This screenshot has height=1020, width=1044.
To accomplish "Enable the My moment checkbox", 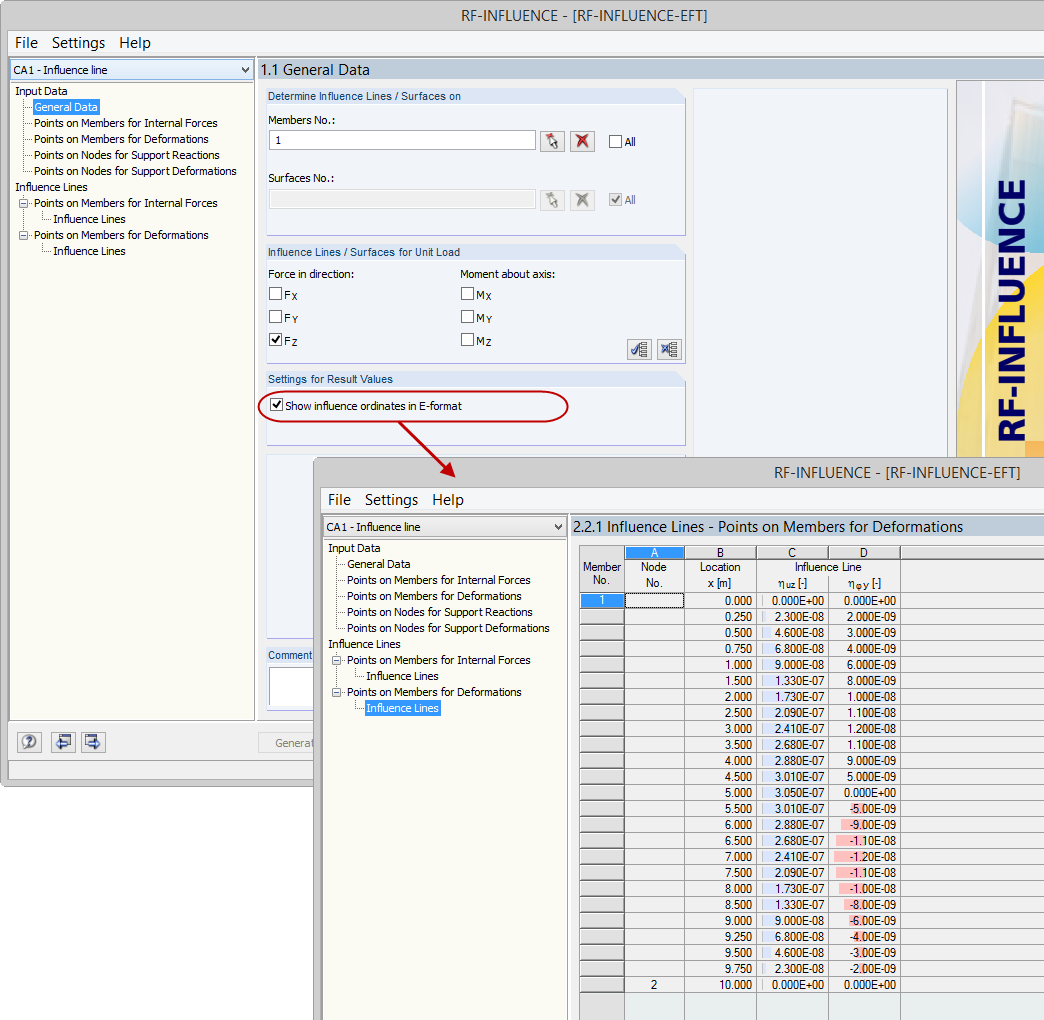I will pos(467,316).
